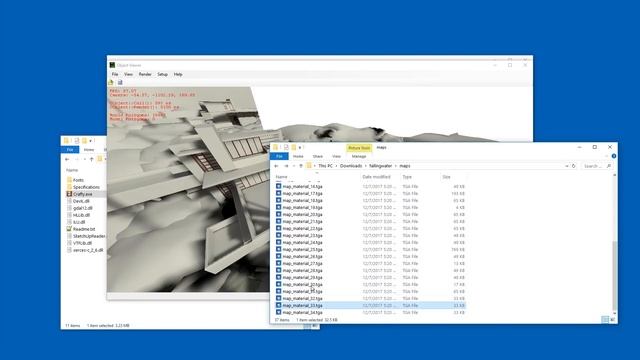The height and width of the screenshot is (360, 640).
Task: Go up one folder in maps Explorer window
Action: [301, 166]
